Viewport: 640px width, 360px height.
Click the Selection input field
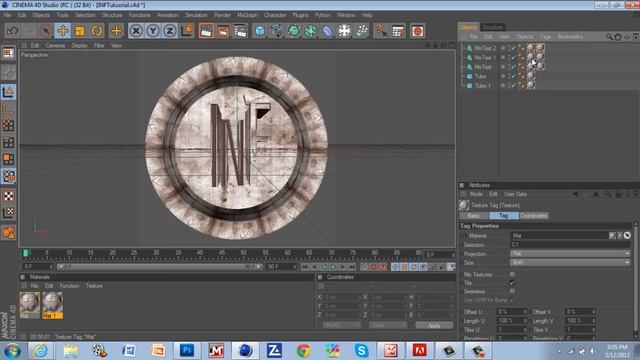570,244
